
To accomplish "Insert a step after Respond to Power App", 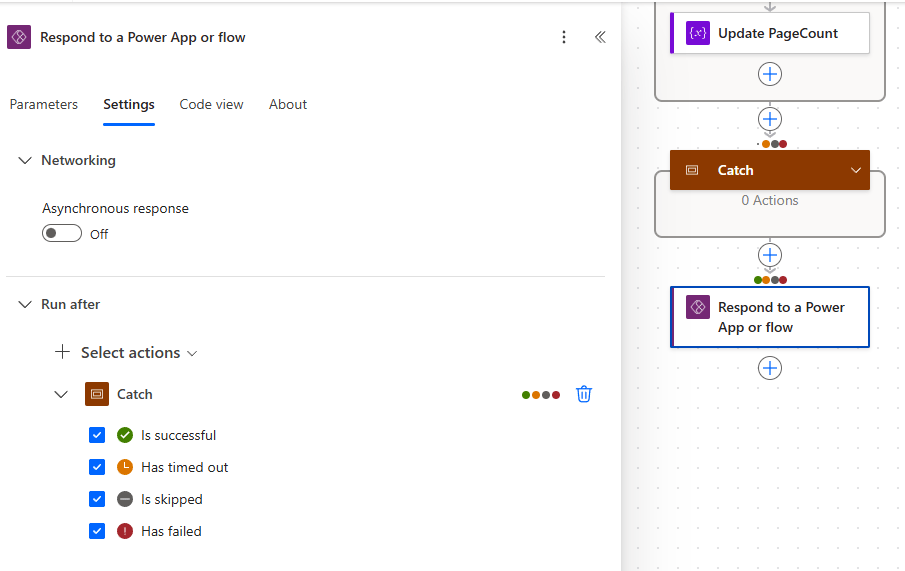I will (769, 368).
